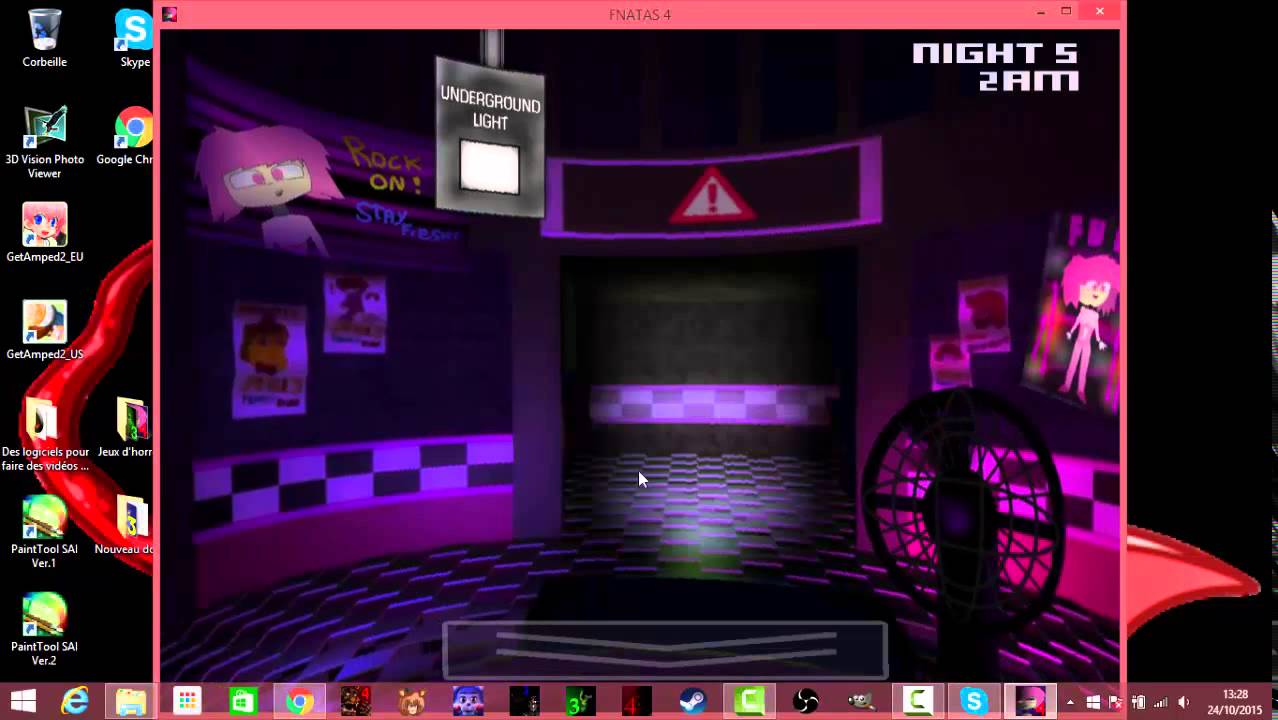This screenshot has width=1278, height=720.
Task: Switch to Chrome in the taskbar
Action: tap(299, 701)
